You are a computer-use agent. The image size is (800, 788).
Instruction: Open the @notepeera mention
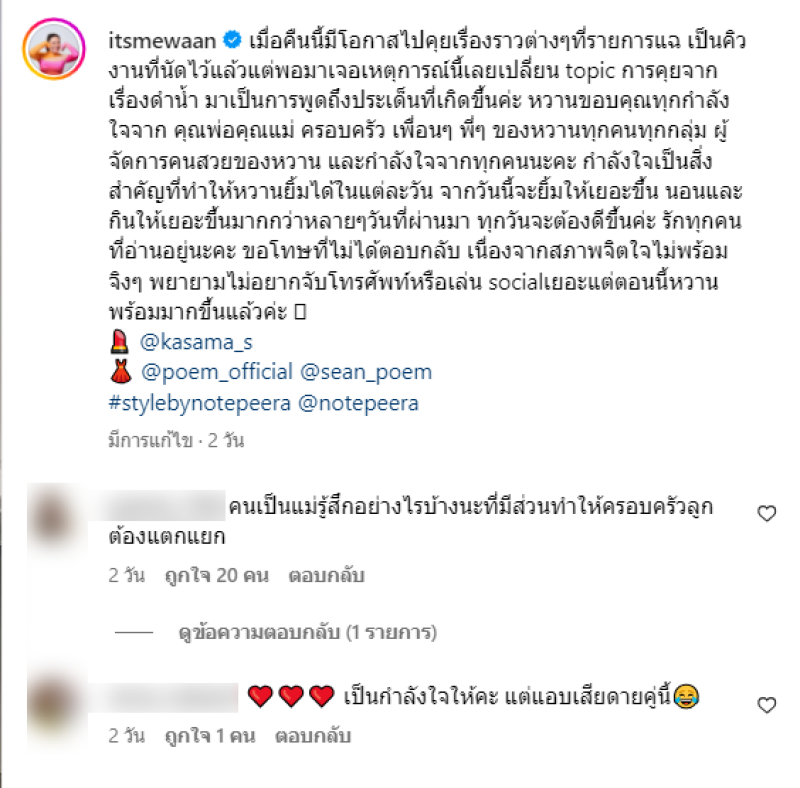(x=358, y=403)
